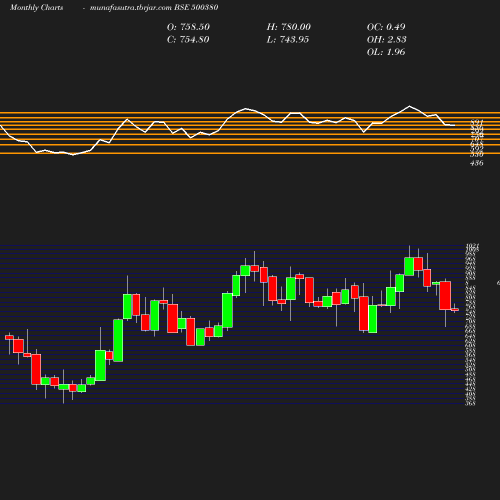Click the last small red candlestick
Screen dimensions: 500x500
(x=455, y=310)
